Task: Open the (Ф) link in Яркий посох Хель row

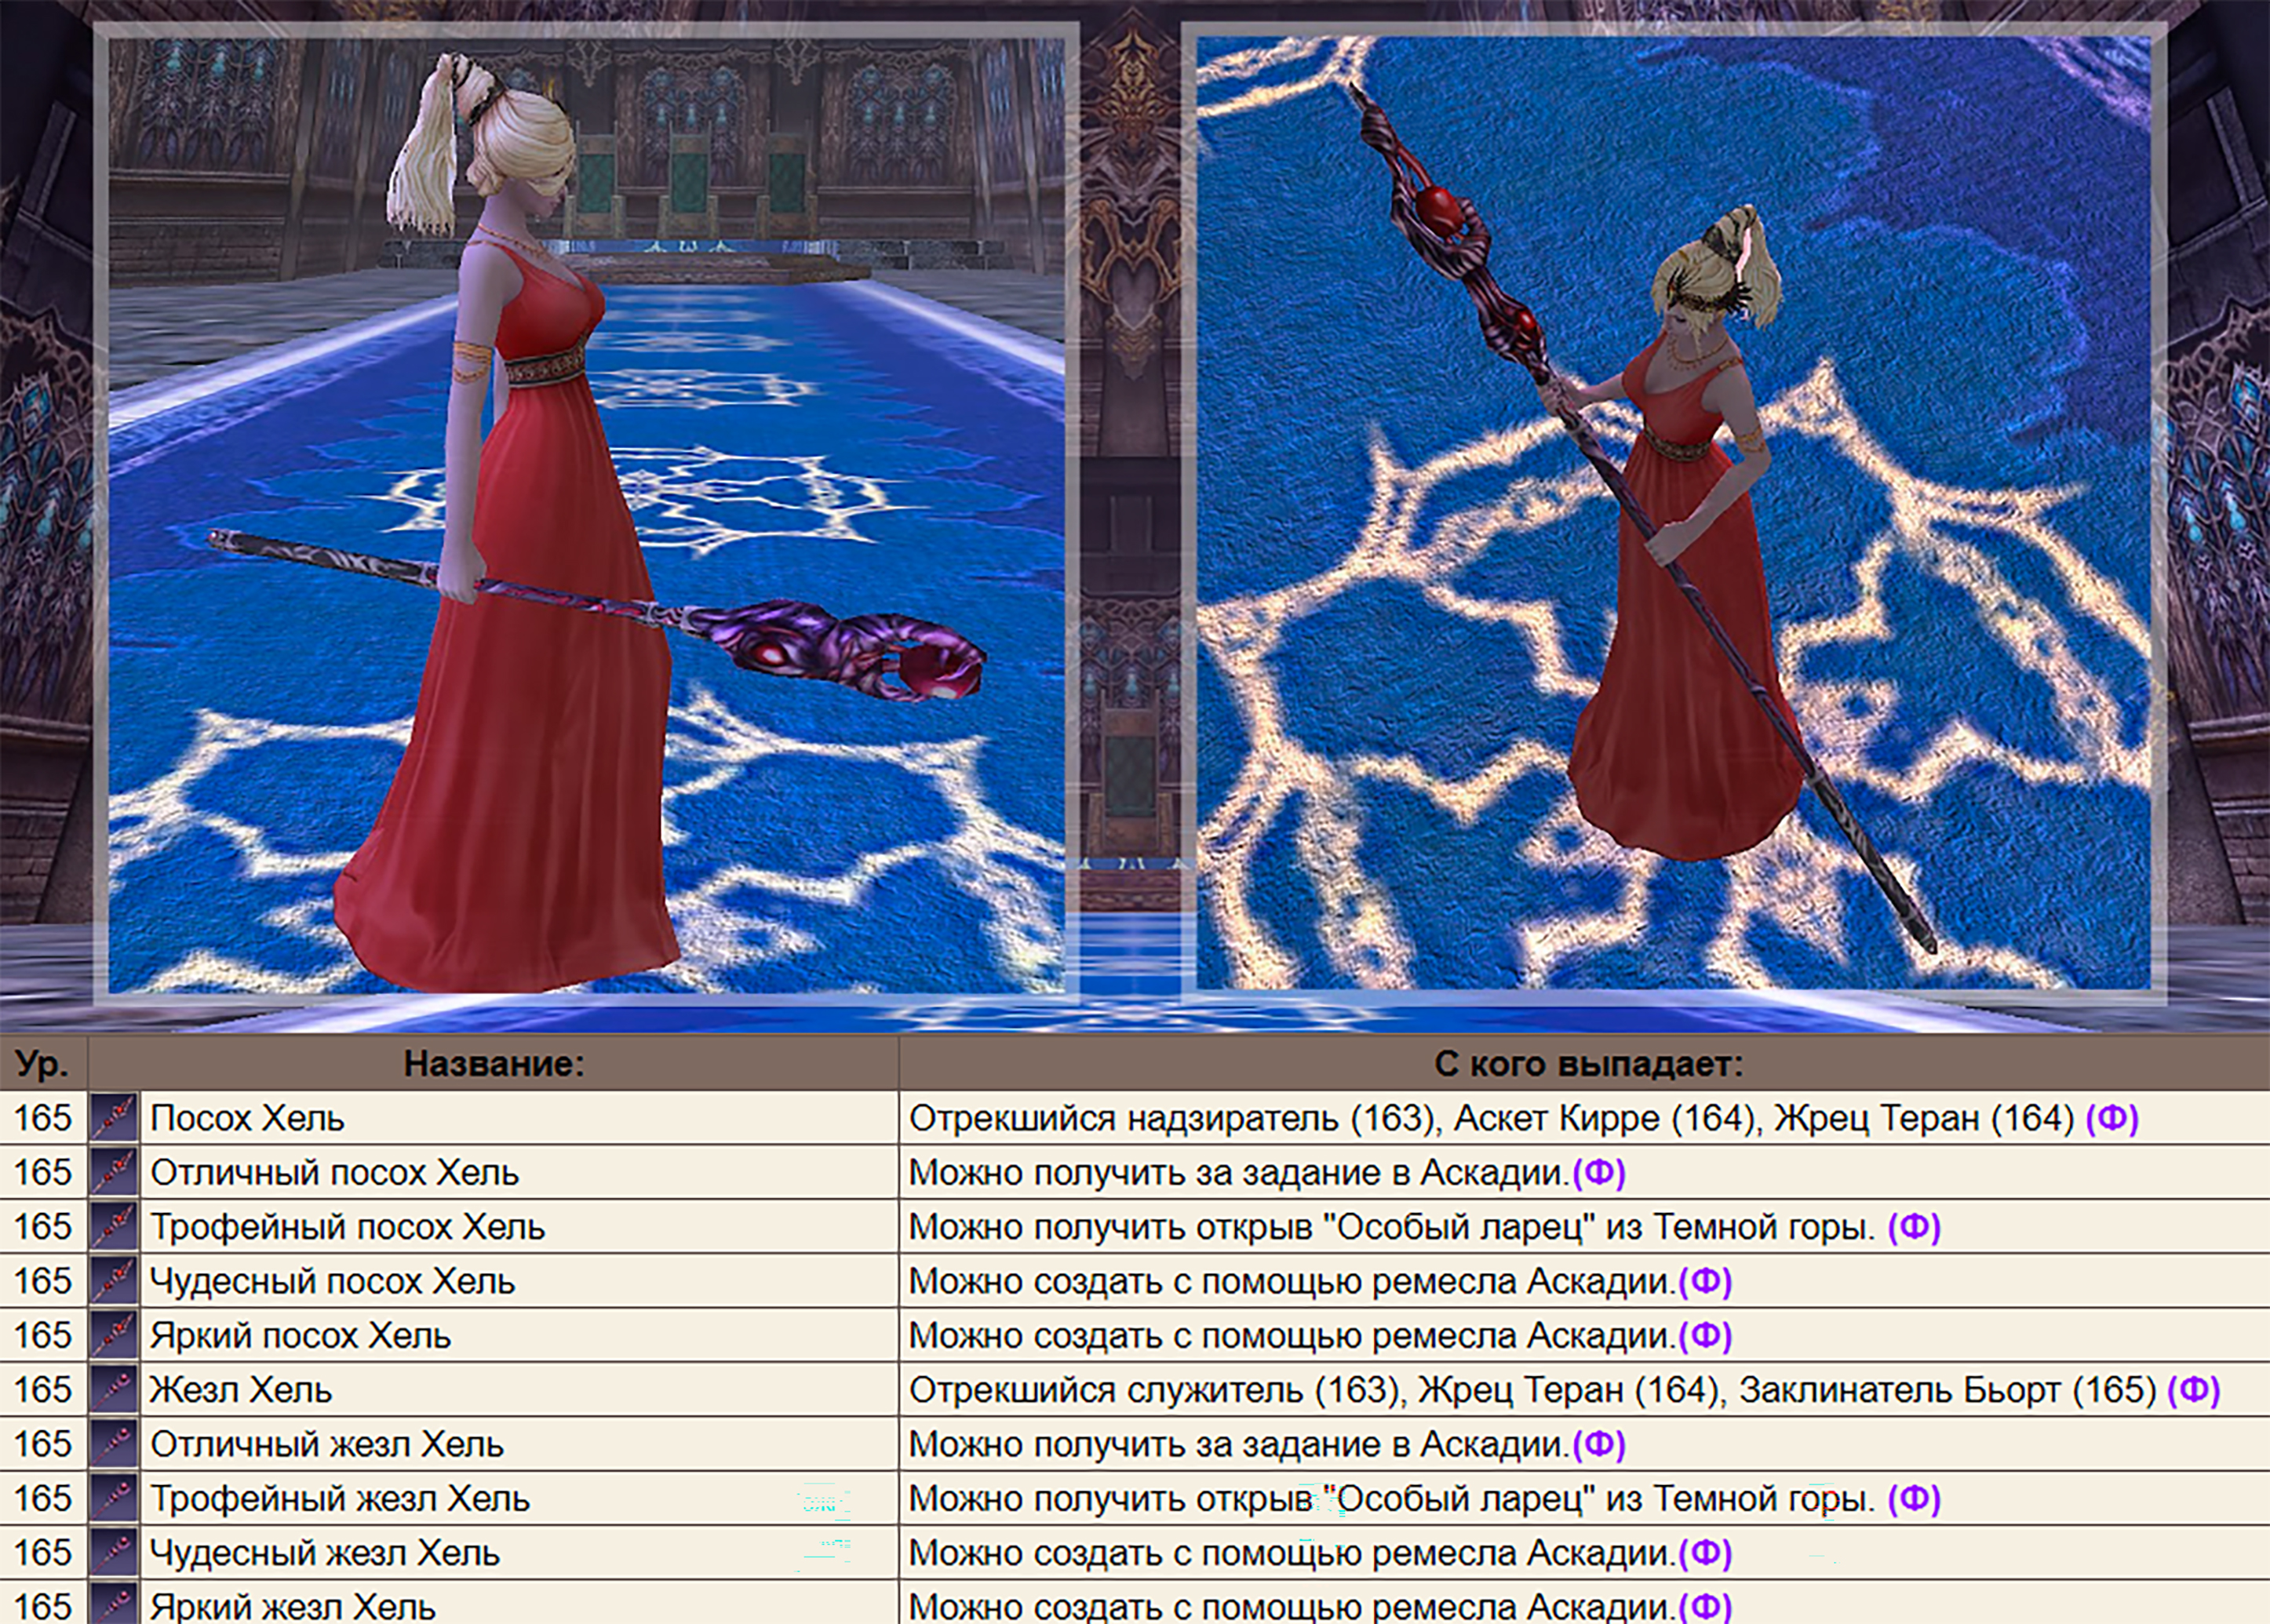Action: click(1705, 1335)
